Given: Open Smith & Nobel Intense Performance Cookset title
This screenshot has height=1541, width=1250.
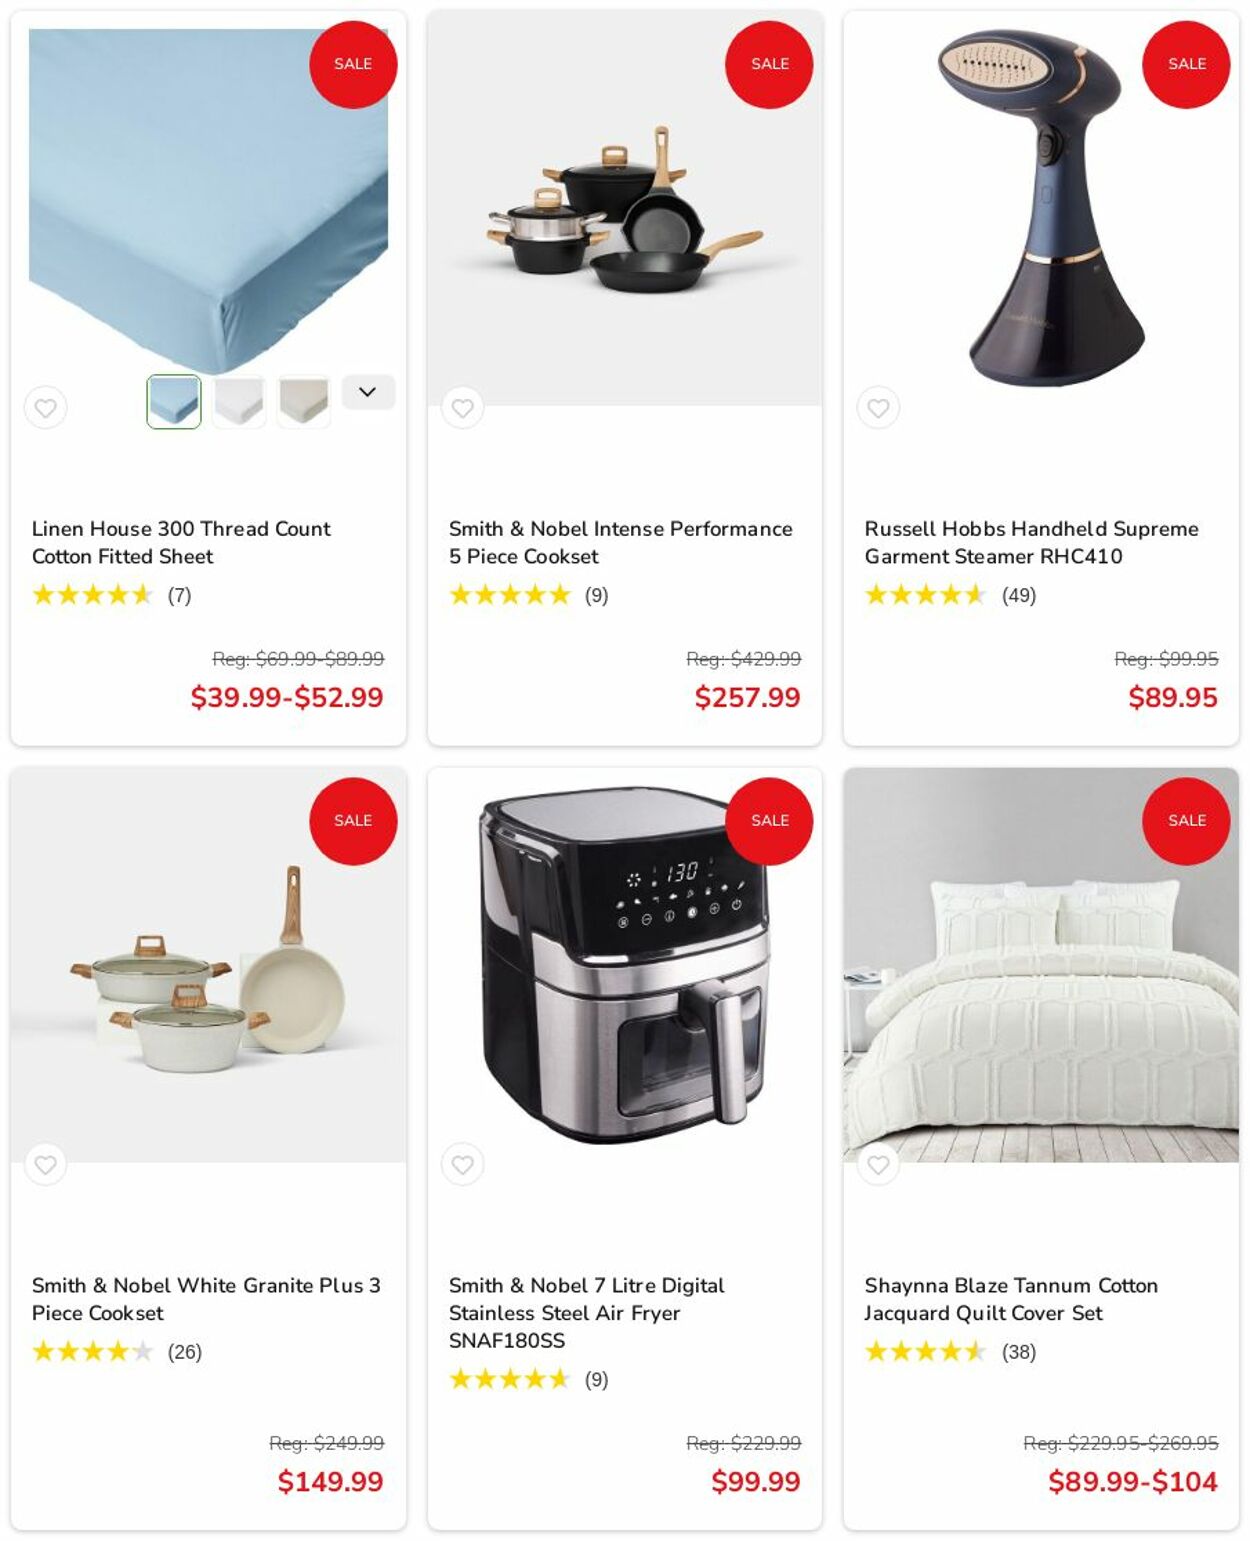Looking at the screenshot, I should tap(620, 542).
